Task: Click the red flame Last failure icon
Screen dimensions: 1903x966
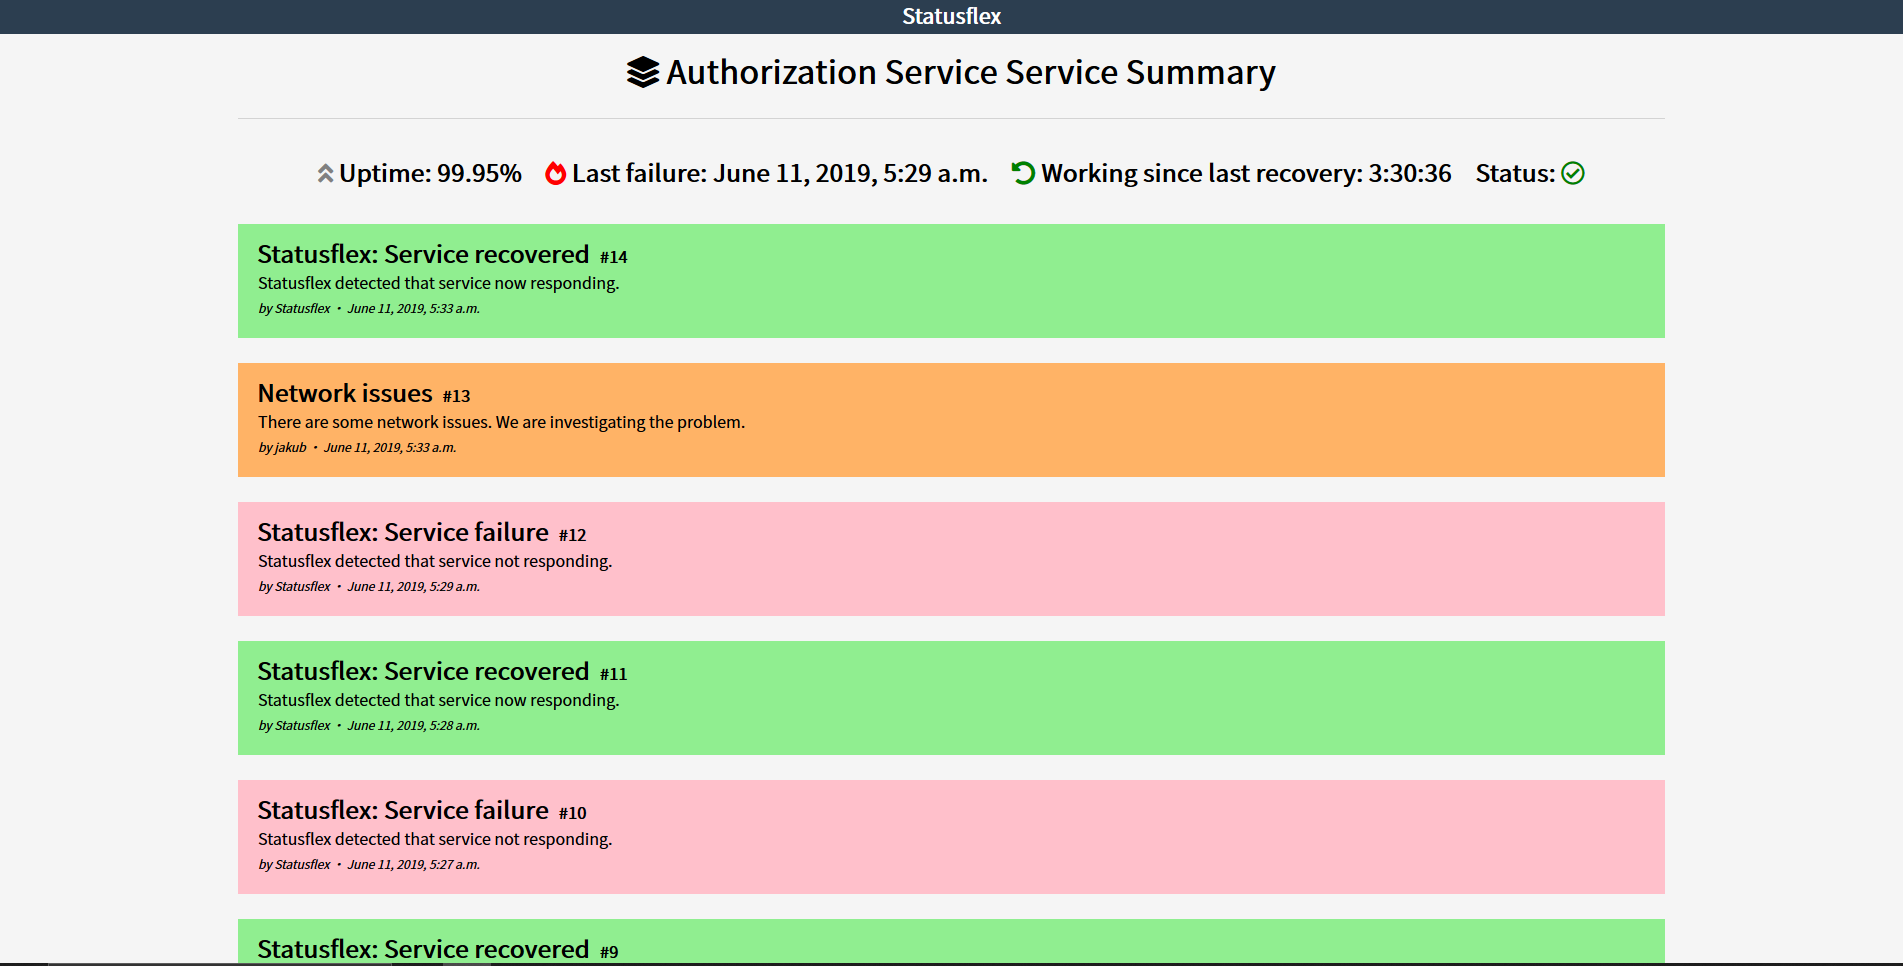Action: pyautogui.click(x=555, y=173)
